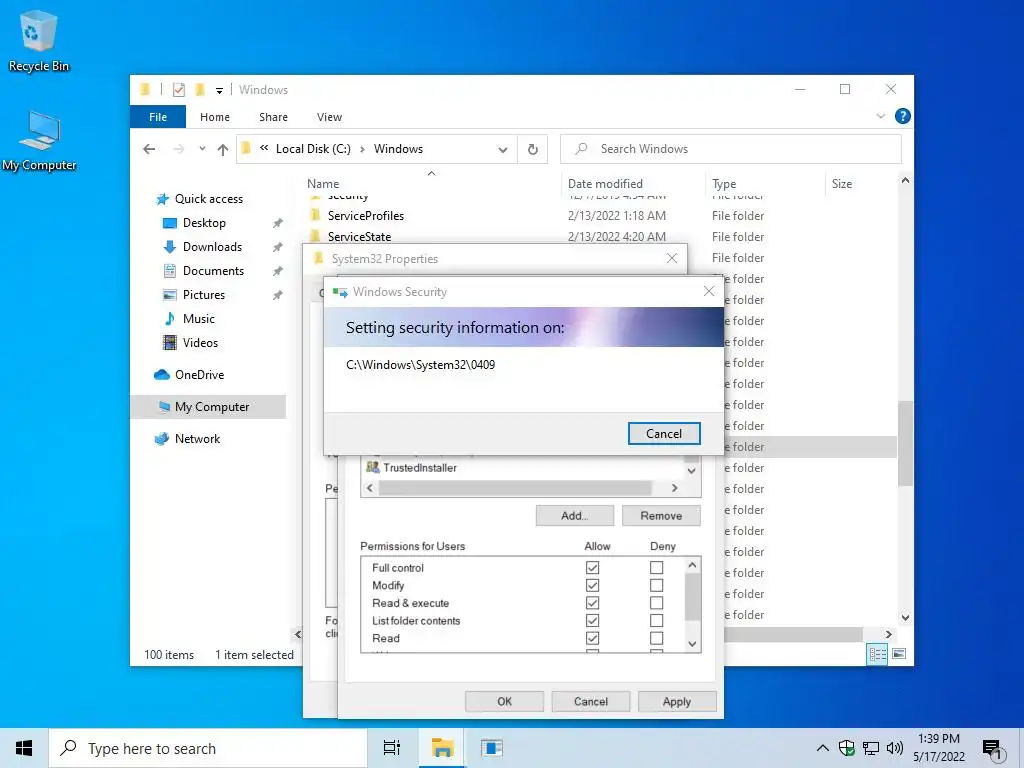Open the View ribbon tab
The height and width of the screenshot is (768, 1024).
pyautogui.click(x=329, y=117)
